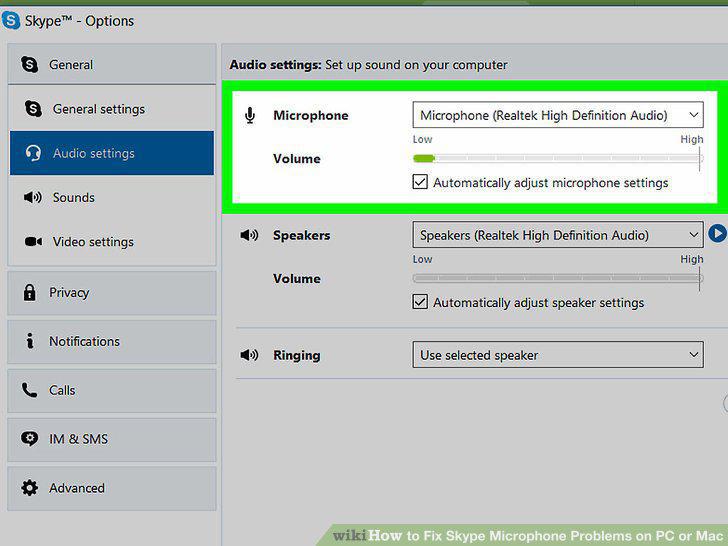
Task: Click the Automatically adjust microphone settings text
Action: pyautogui.click(x=551, y=183)
